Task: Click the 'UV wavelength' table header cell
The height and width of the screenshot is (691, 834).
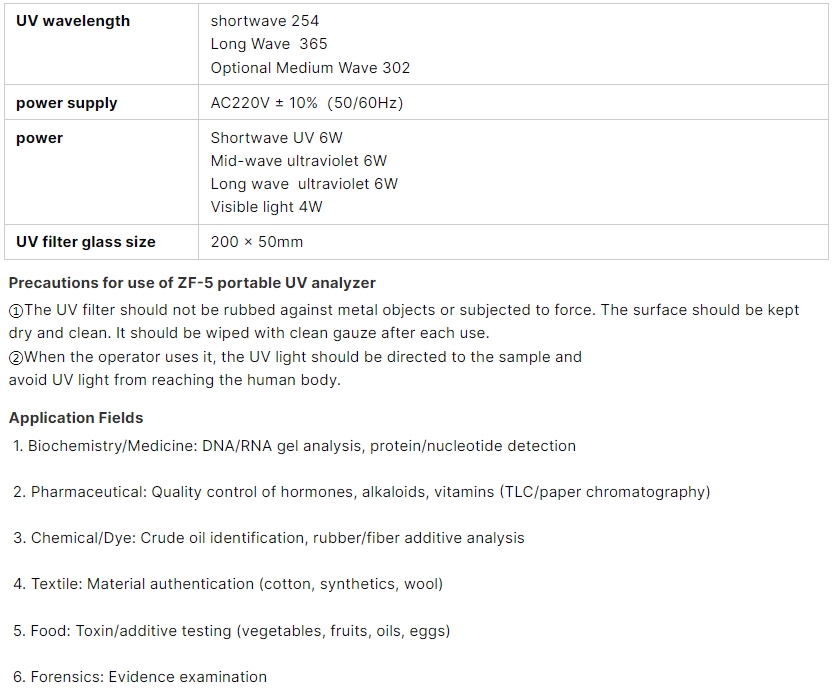Action: pyautogui.click(x=101, y=44)
